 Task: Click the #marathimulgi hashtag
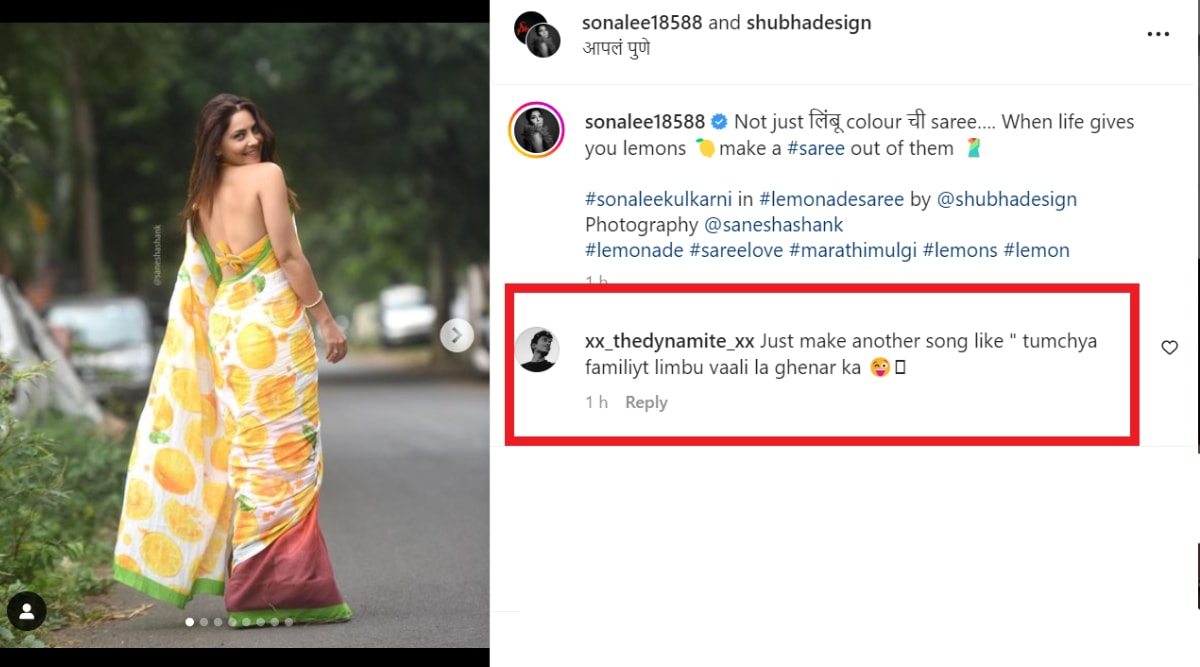[x=855, y=250]
